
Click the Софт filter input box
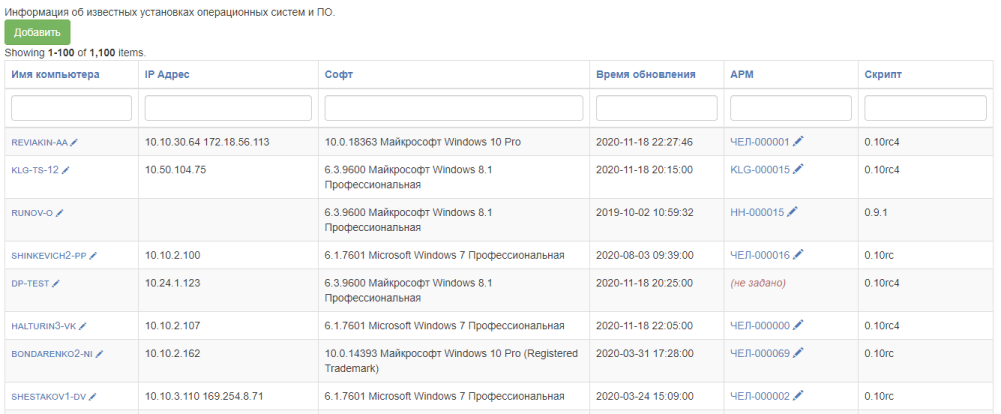coord(454,108)
